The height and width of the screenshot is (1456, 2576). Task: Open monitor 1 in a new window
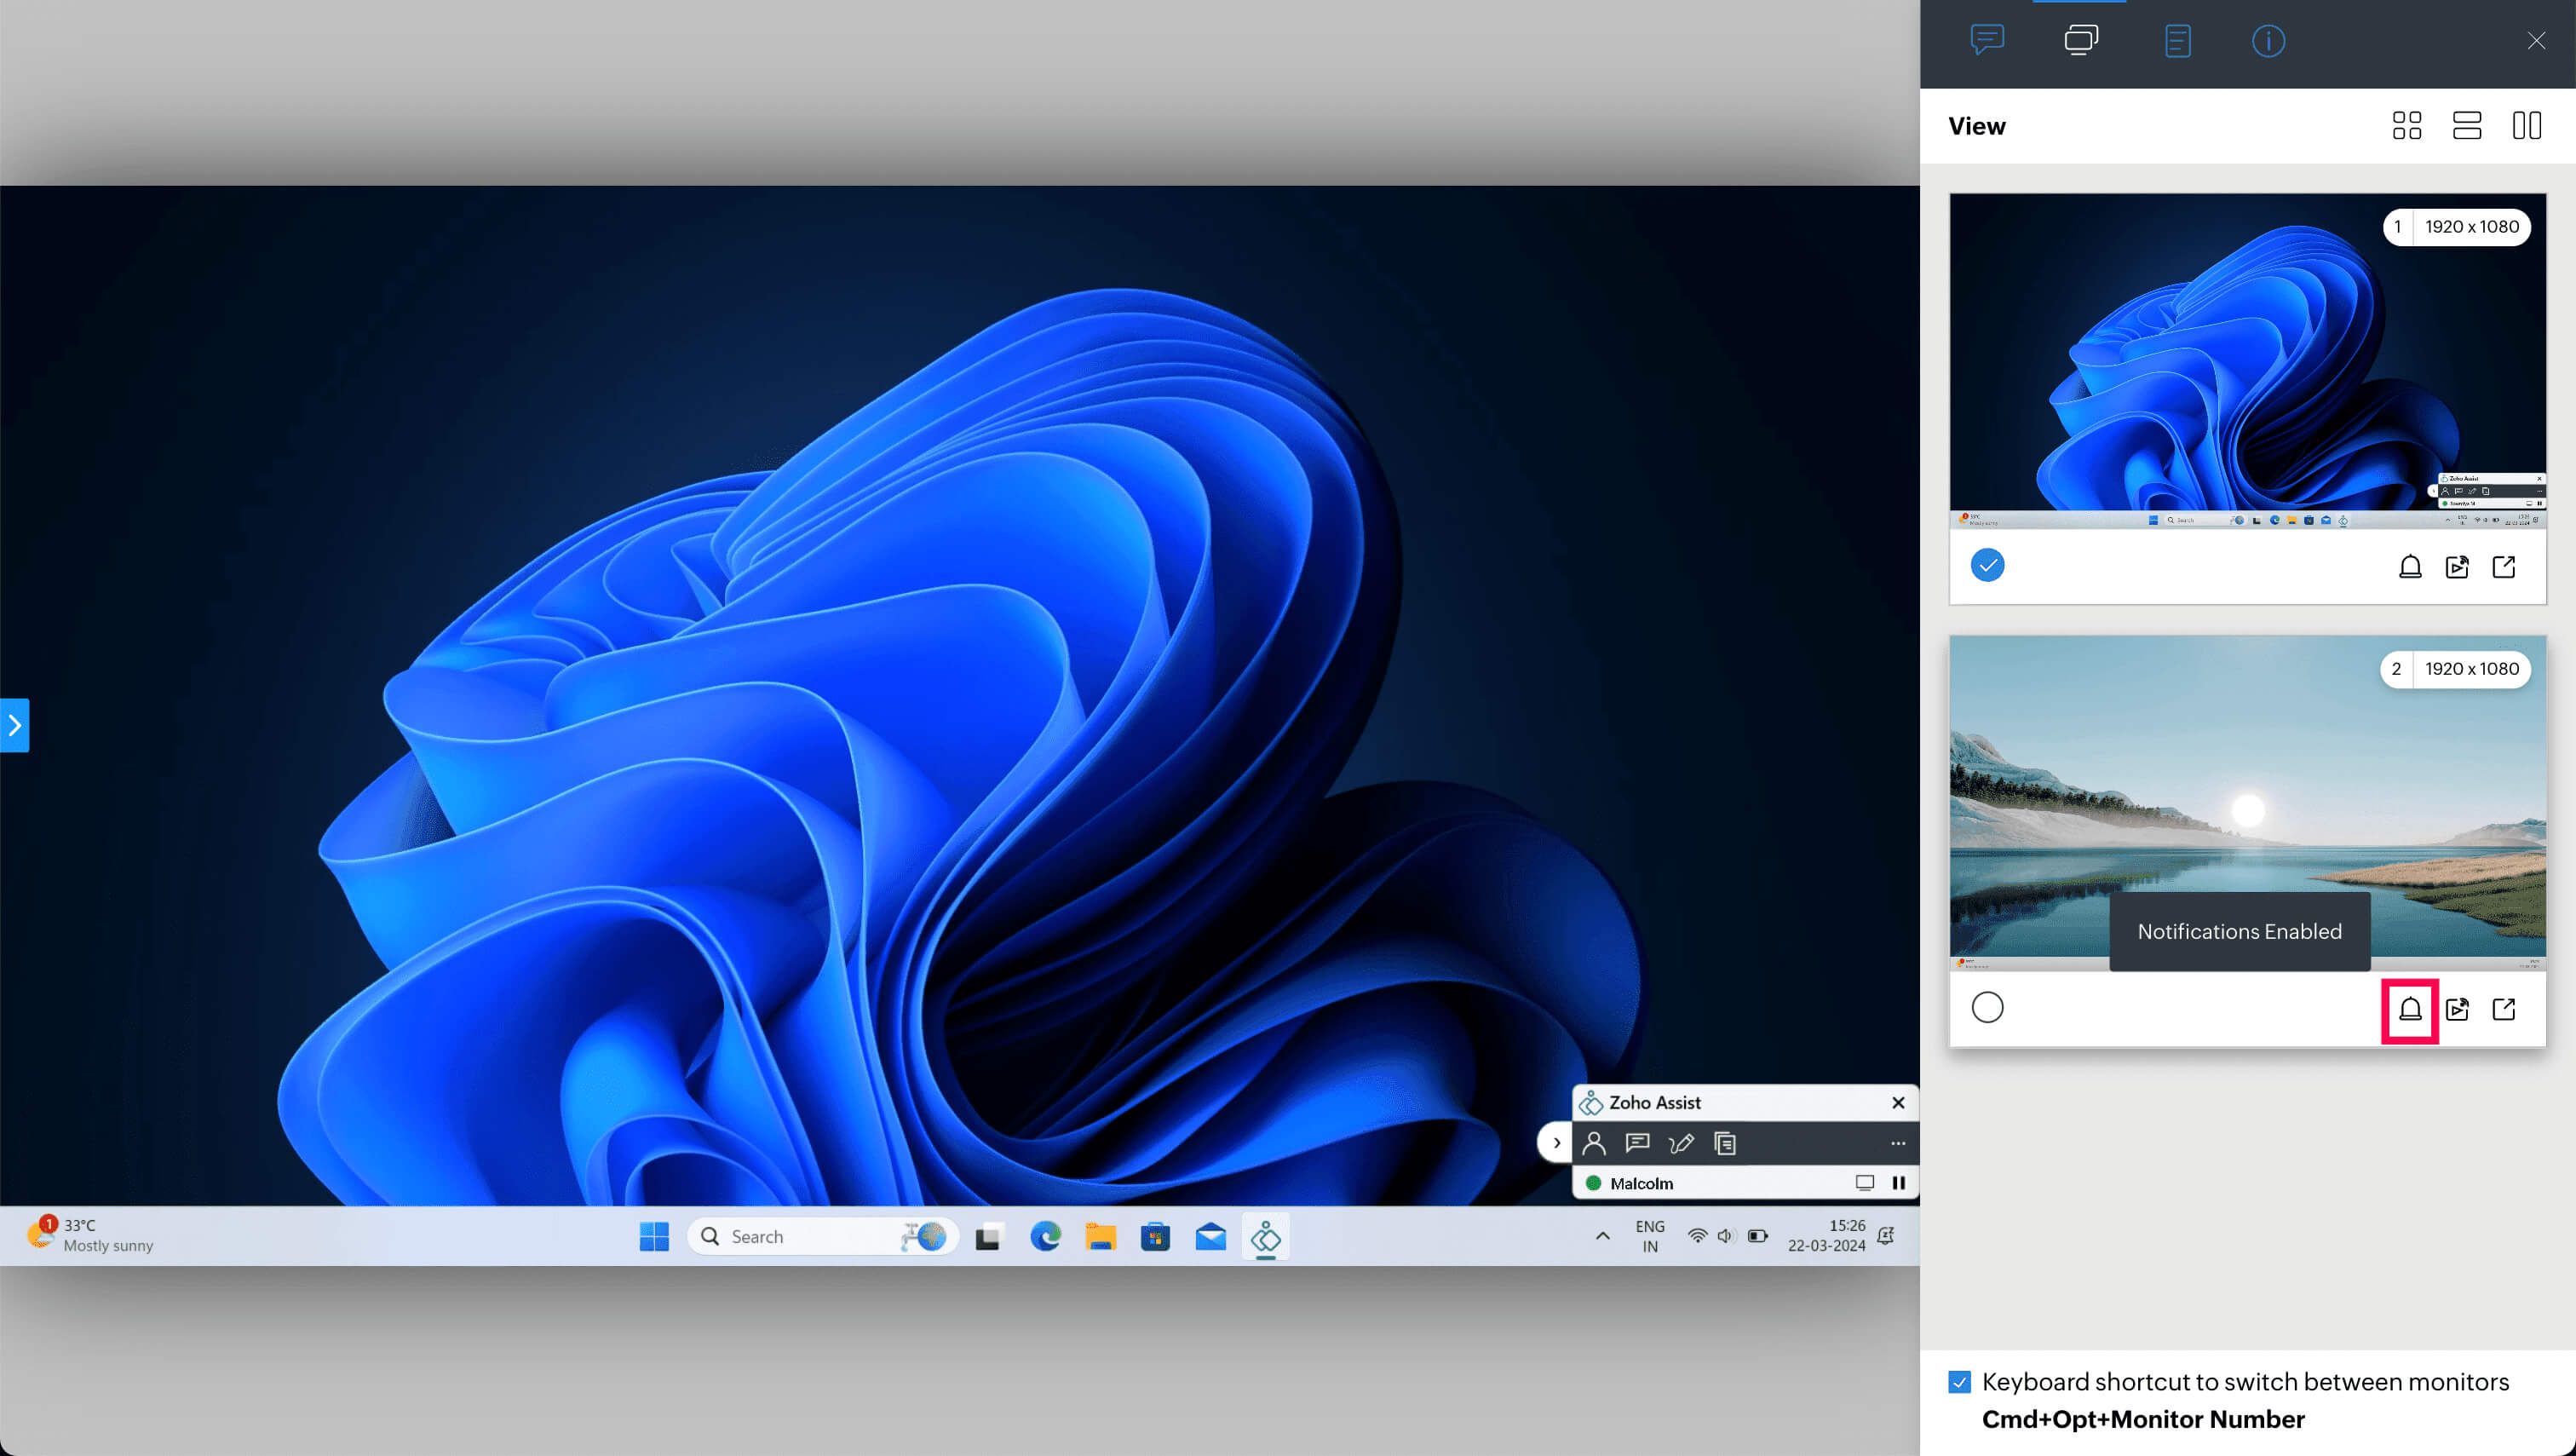pos(2503,567)
